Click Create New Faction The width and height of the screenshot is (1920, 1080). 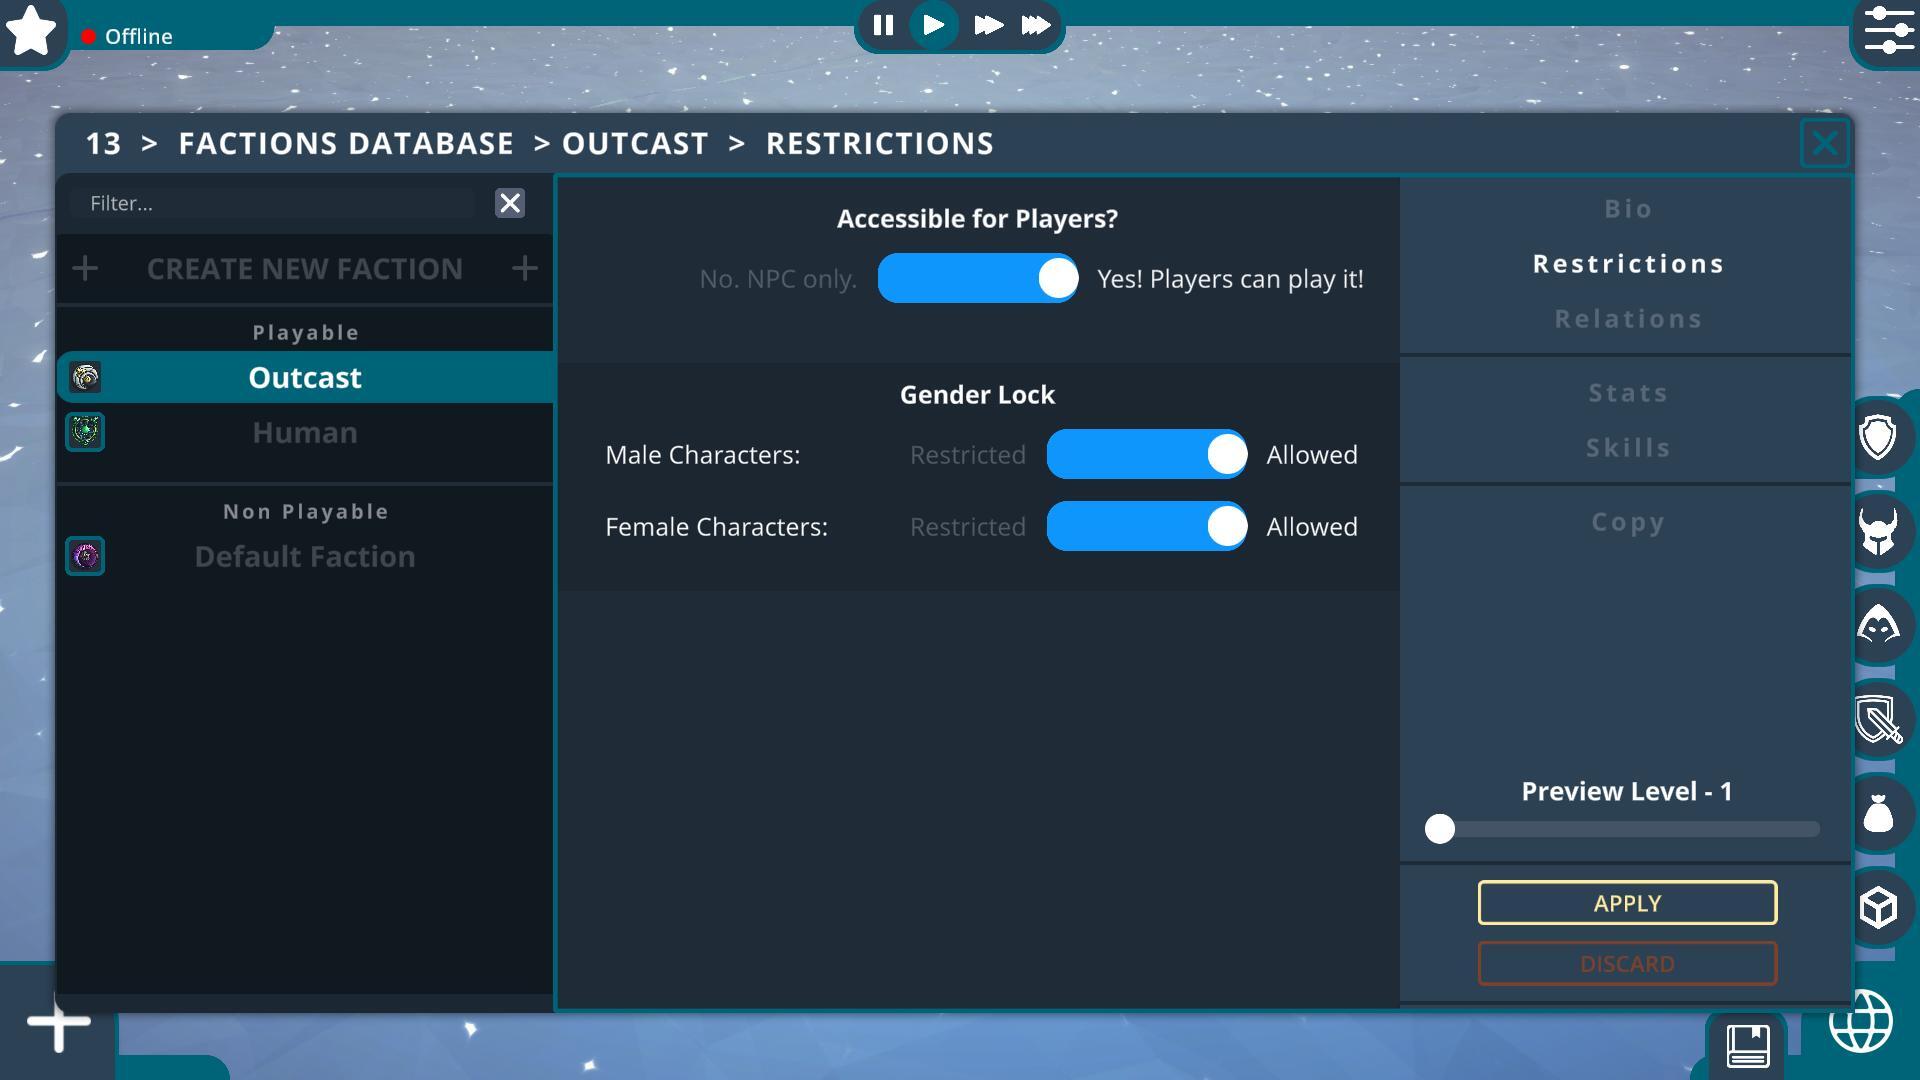[305, 268]
